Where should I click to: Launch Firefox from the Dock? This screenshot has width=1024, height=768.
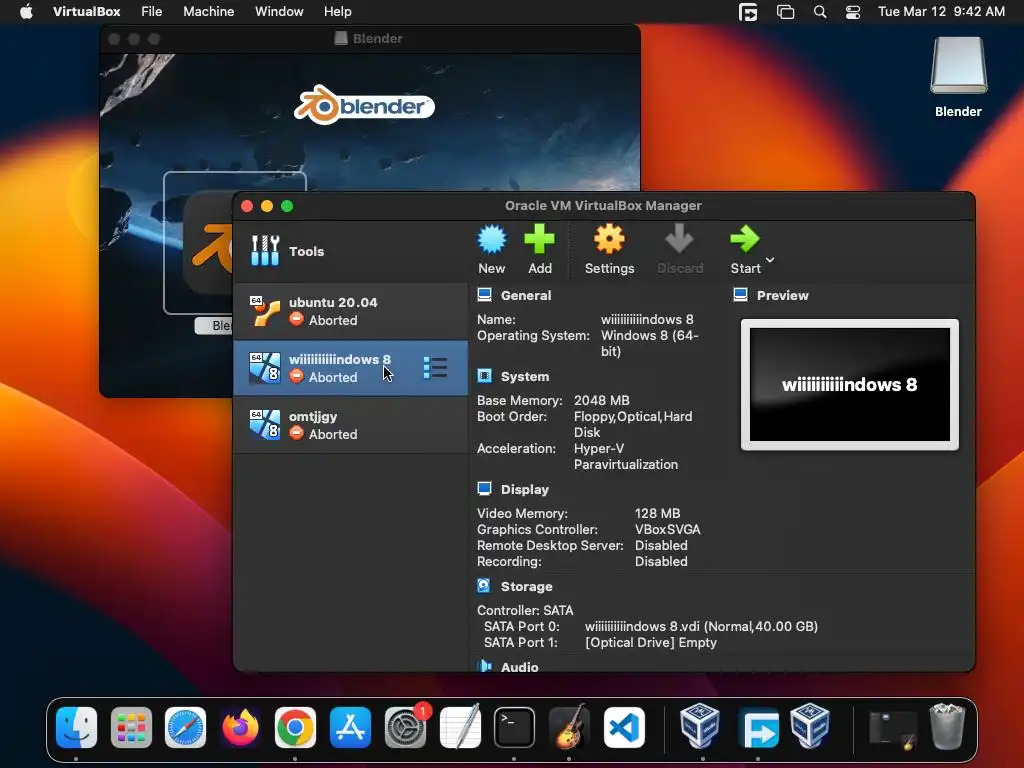click(x=240, y=727)
